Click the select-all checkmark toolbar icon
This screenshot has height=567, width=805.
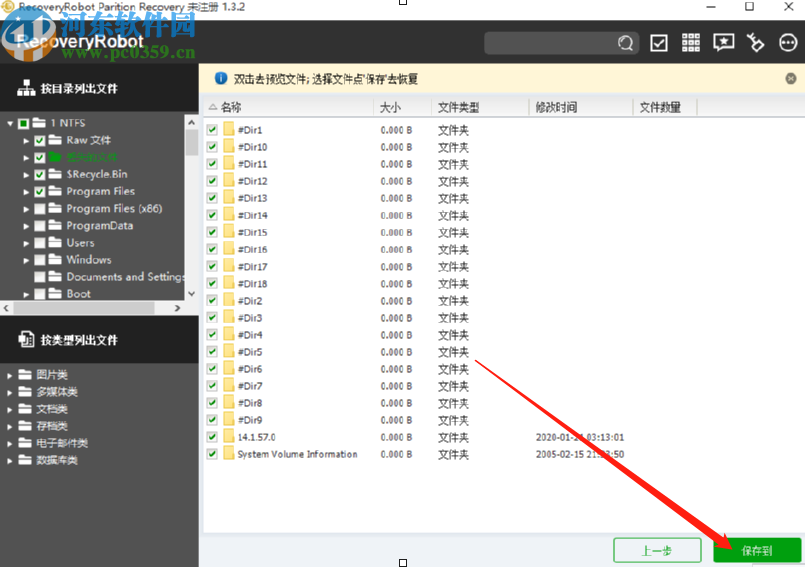659,43
